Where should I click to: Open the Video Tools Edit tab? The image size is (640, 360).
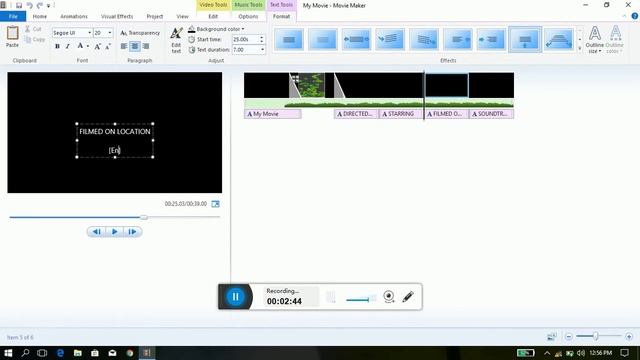coord(213,16)
